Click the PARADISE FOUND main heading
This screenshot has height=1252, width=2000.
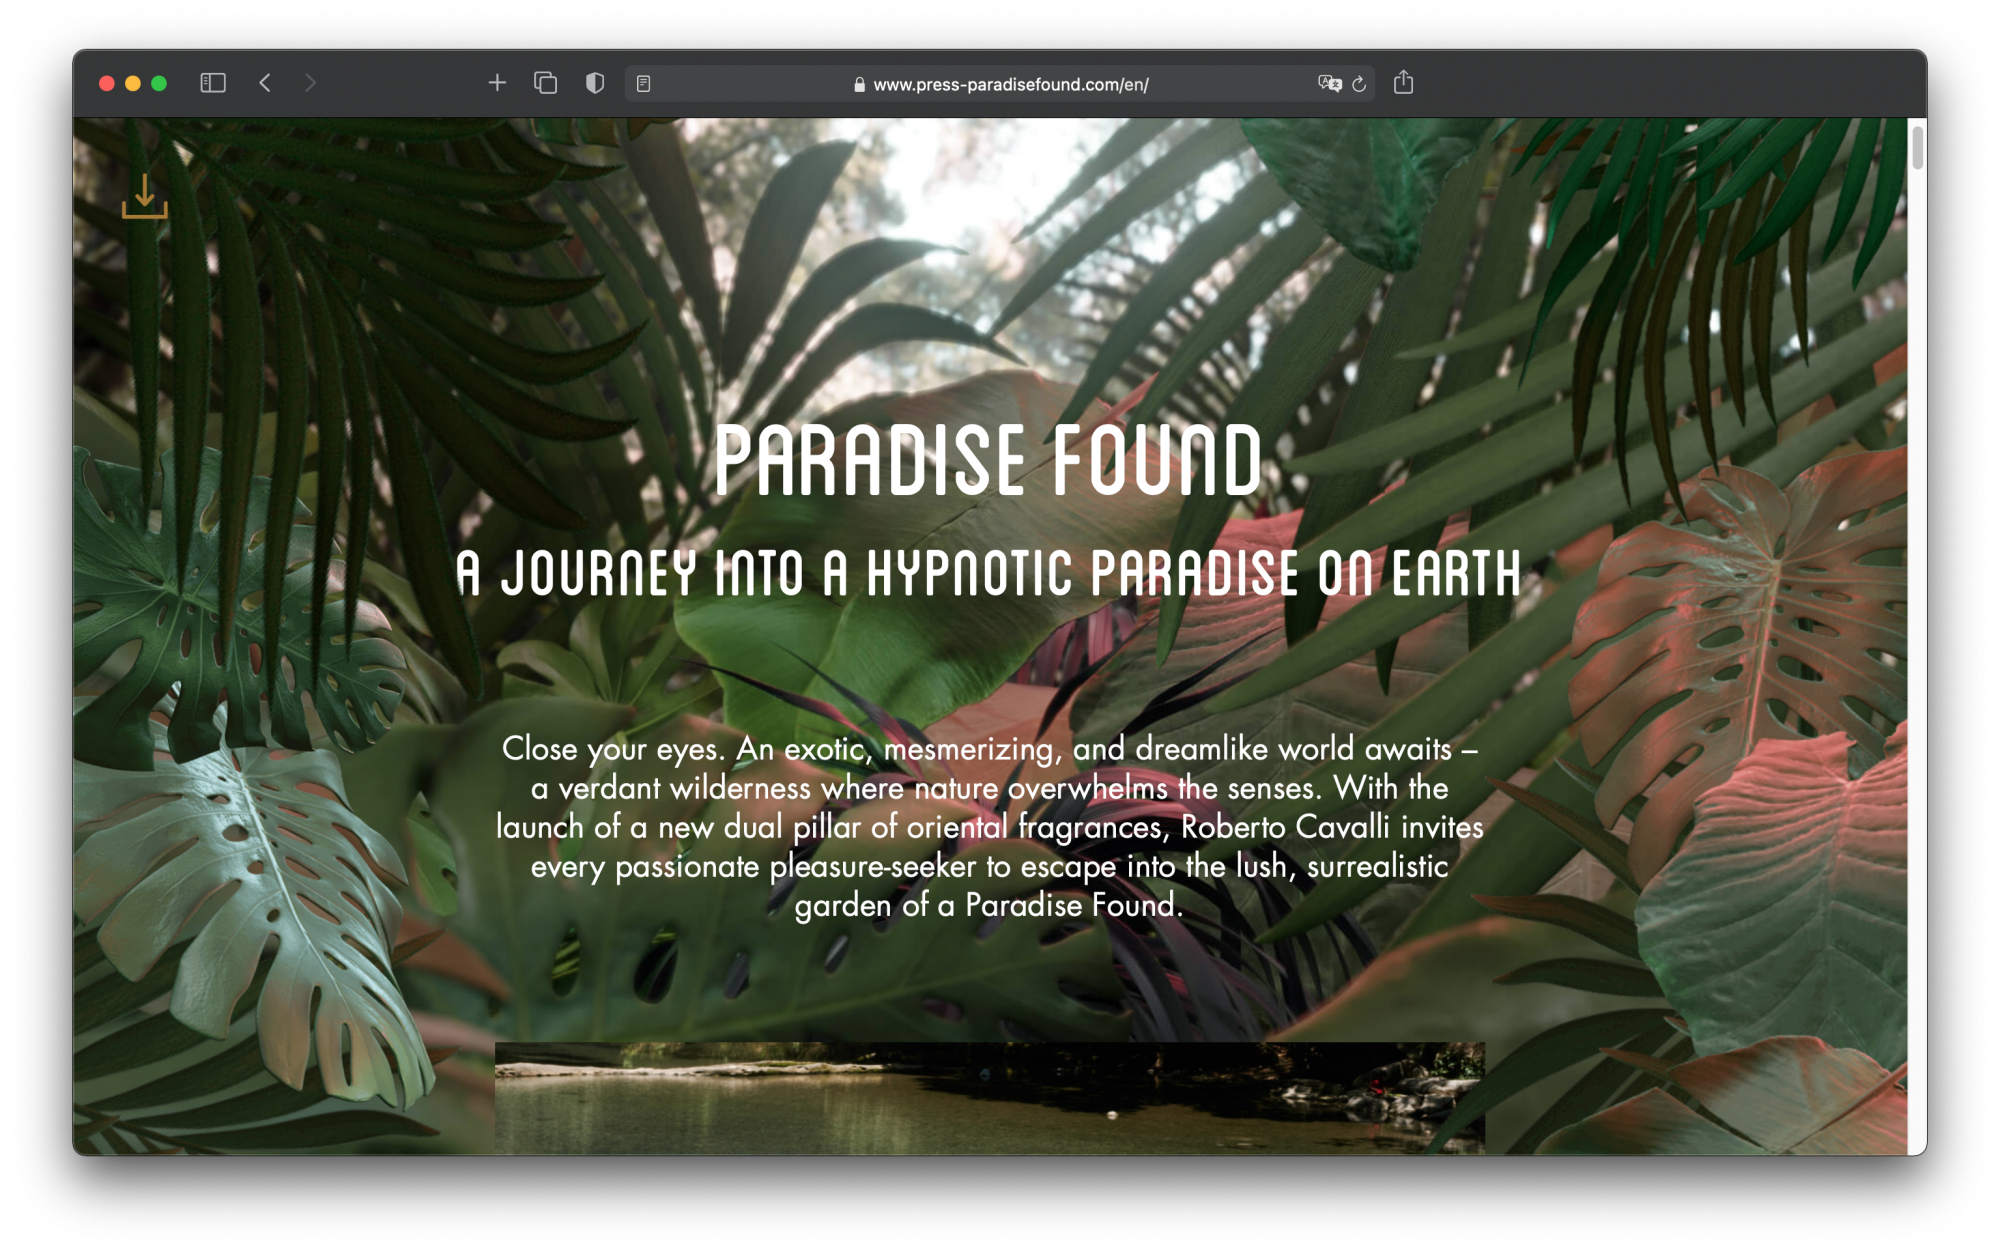click(988, 460)
